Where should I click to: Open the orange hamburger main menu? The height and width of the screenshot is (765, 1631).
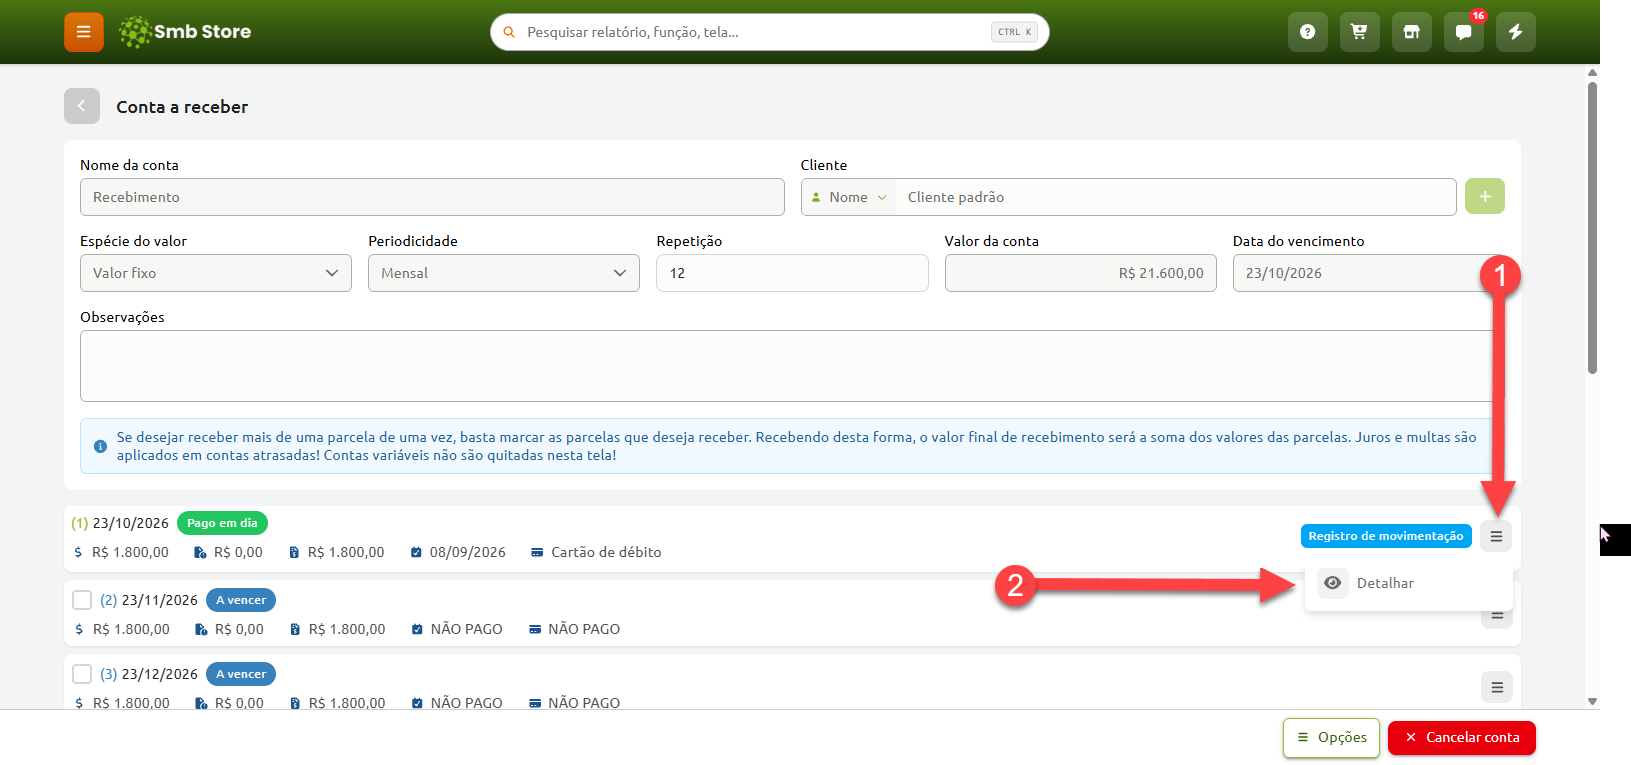84,32
